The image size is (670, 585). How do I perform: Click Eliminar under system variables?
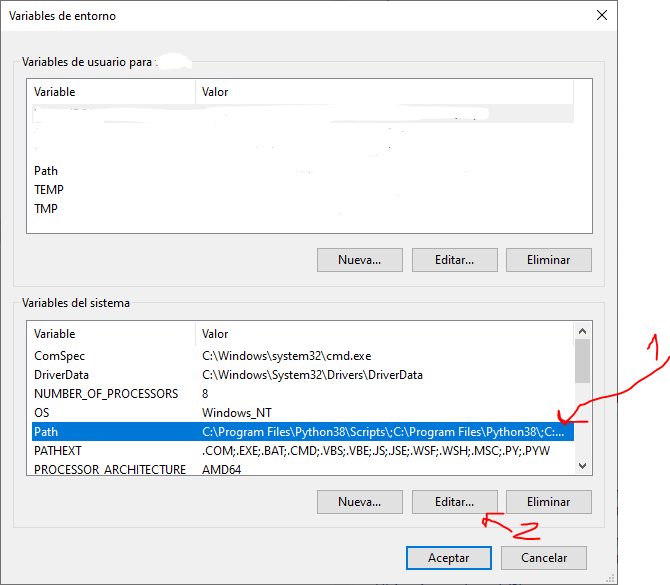pos(548,501)
